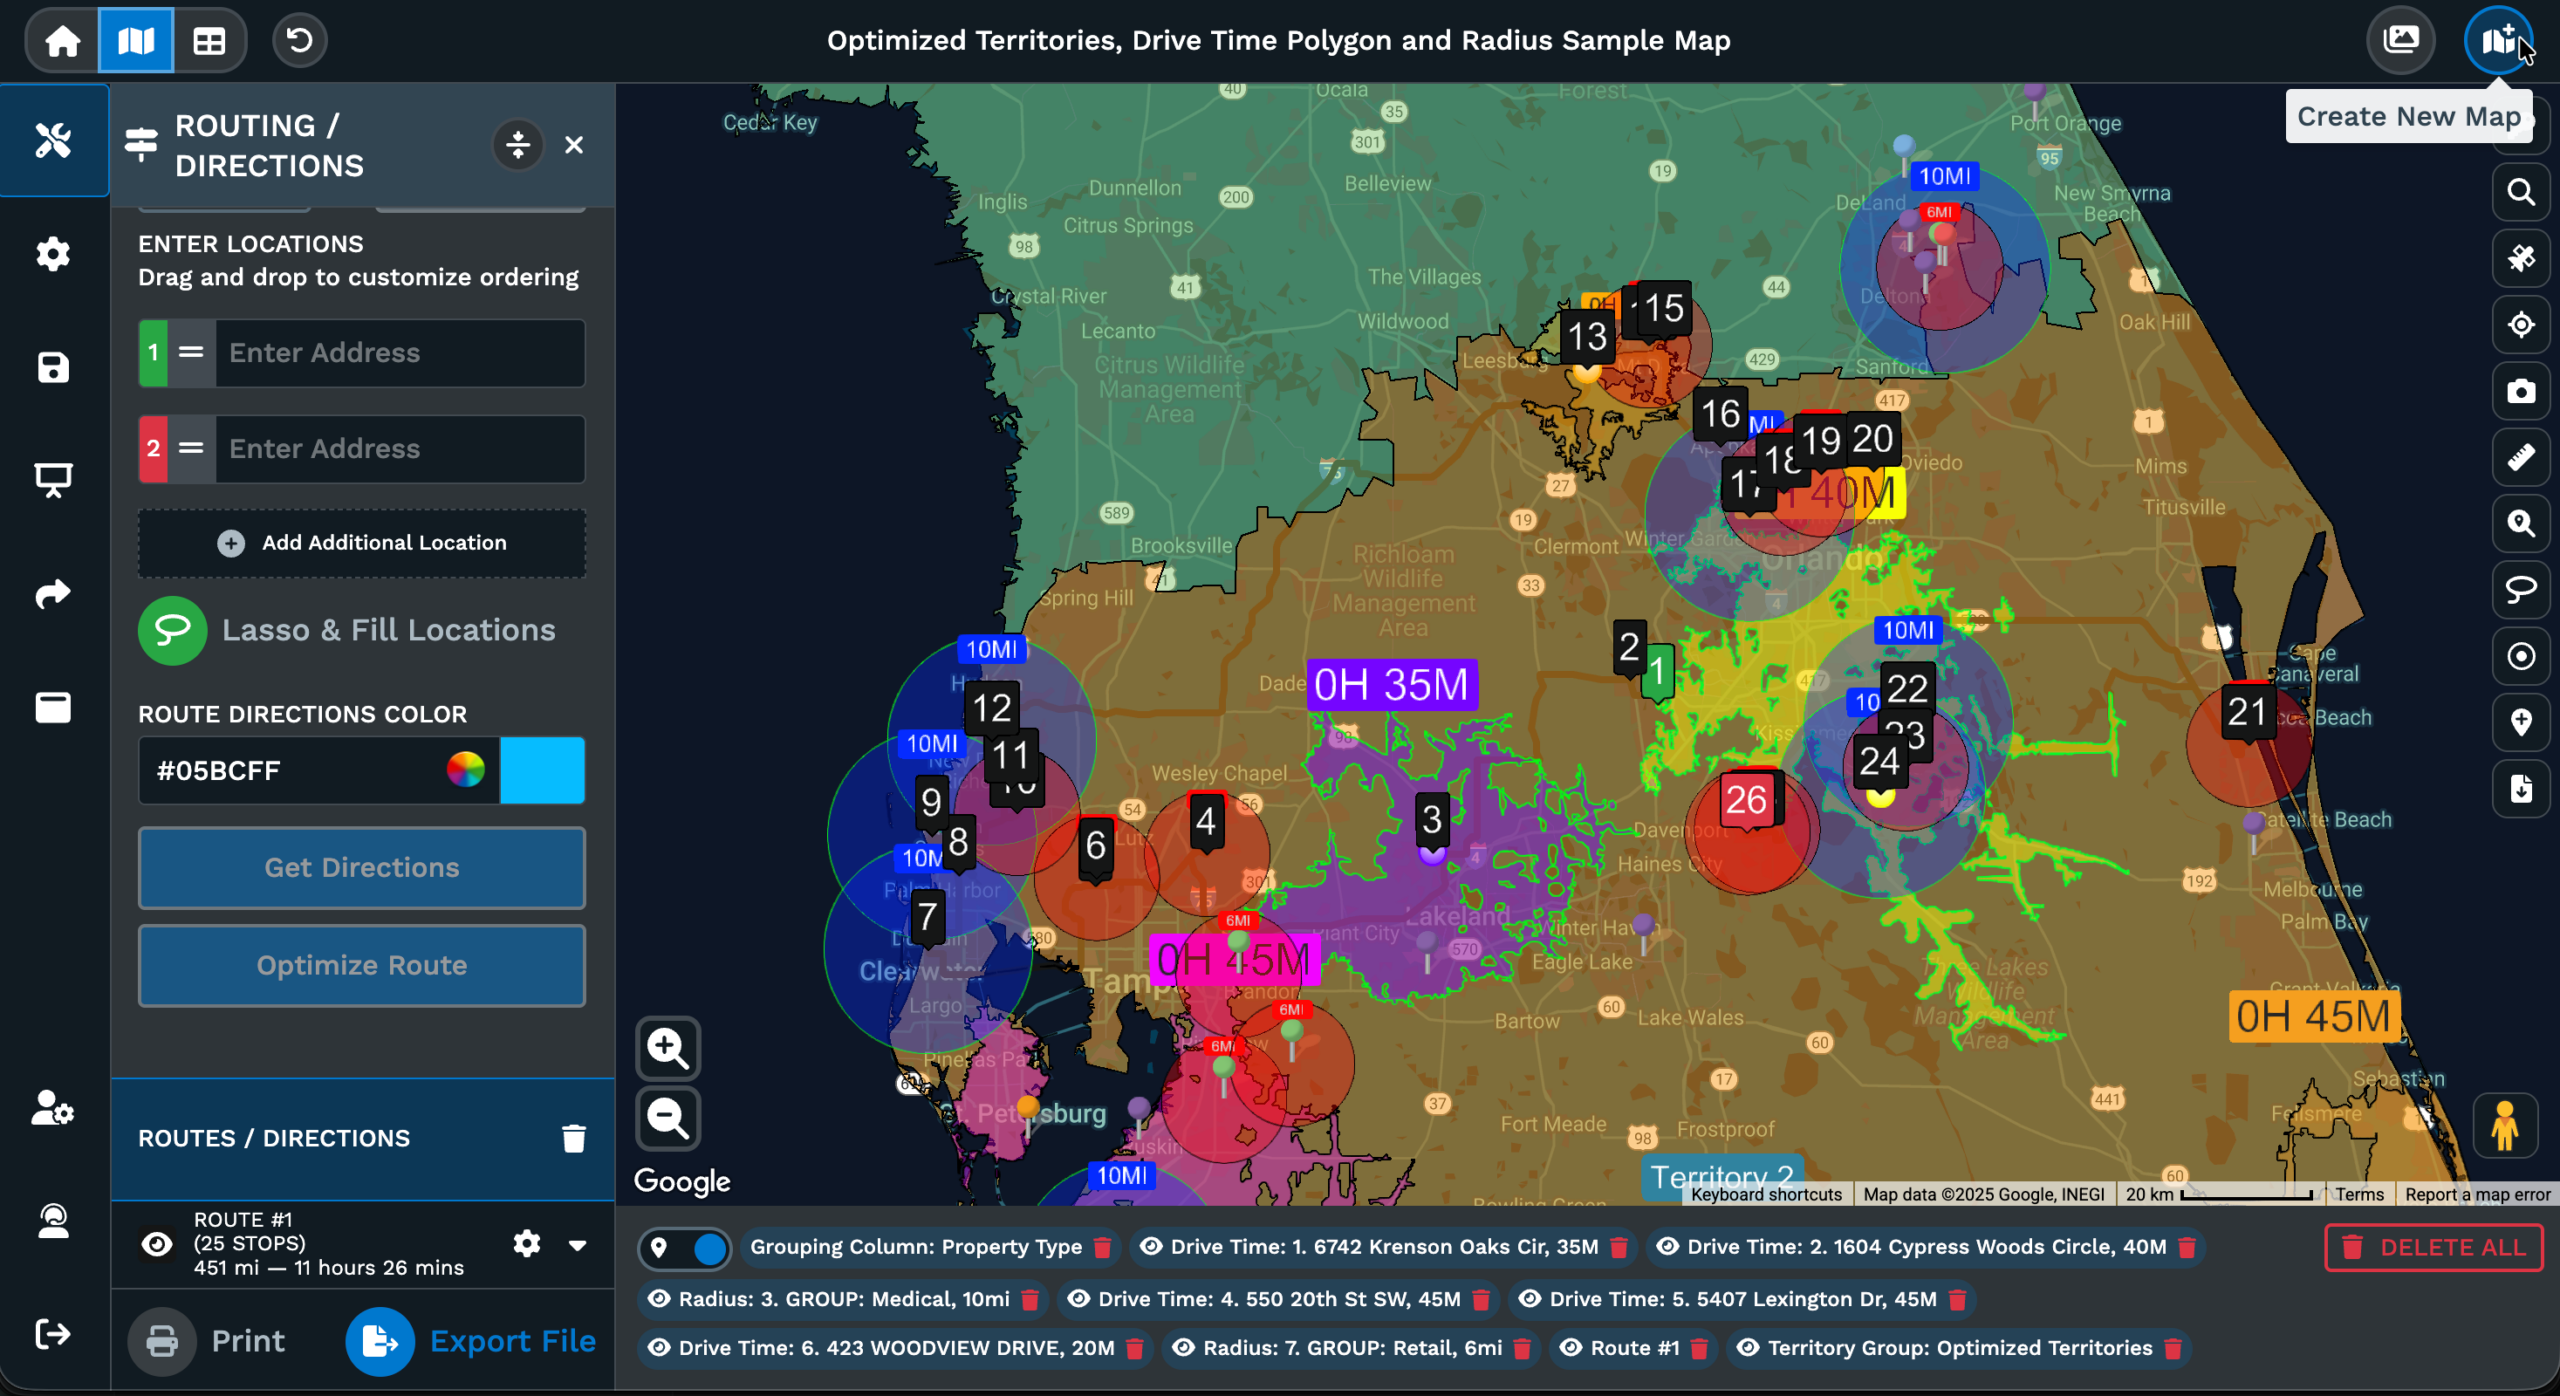Switch to the map view tab
This screenshot has height=1396, width=2560.
136,41
